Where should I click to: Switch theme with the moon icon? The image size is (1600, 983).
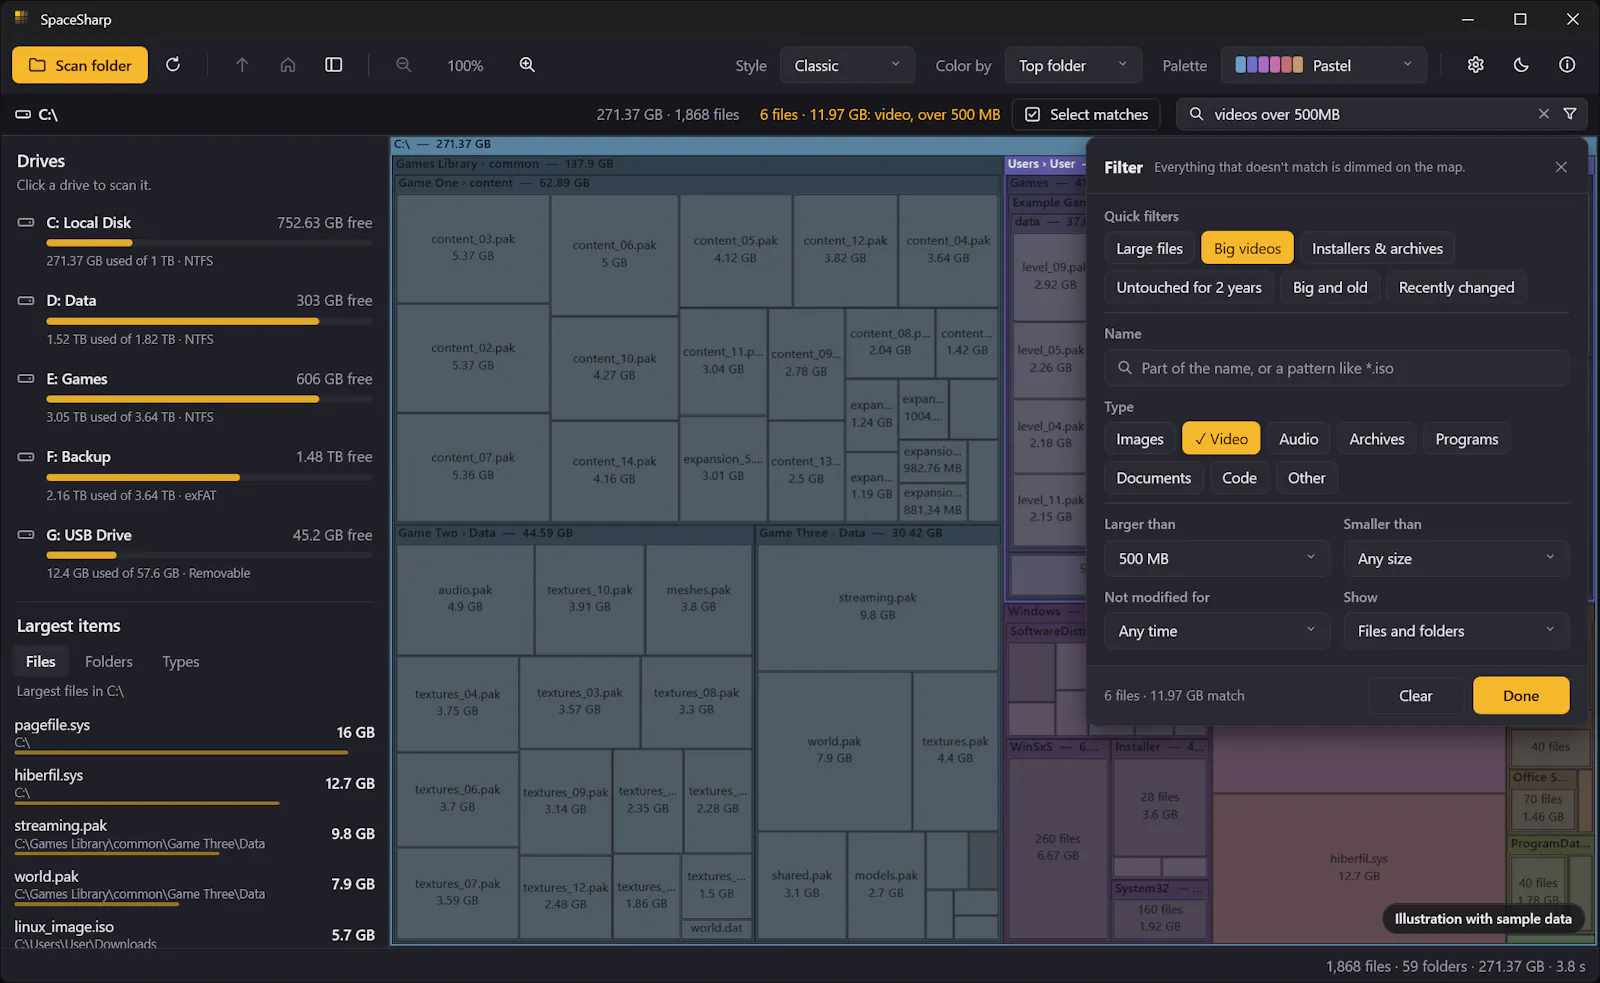[x=1521, y=65]
